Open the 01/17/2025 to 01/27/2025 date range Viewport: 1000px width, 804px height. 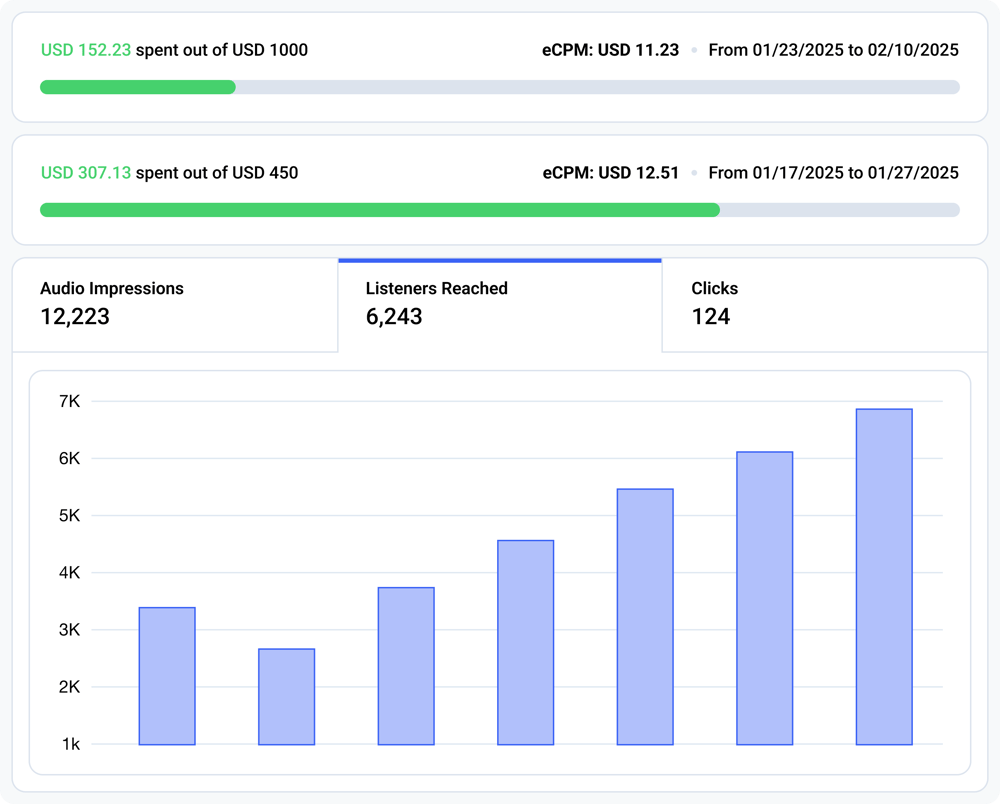tap(833, 172)
